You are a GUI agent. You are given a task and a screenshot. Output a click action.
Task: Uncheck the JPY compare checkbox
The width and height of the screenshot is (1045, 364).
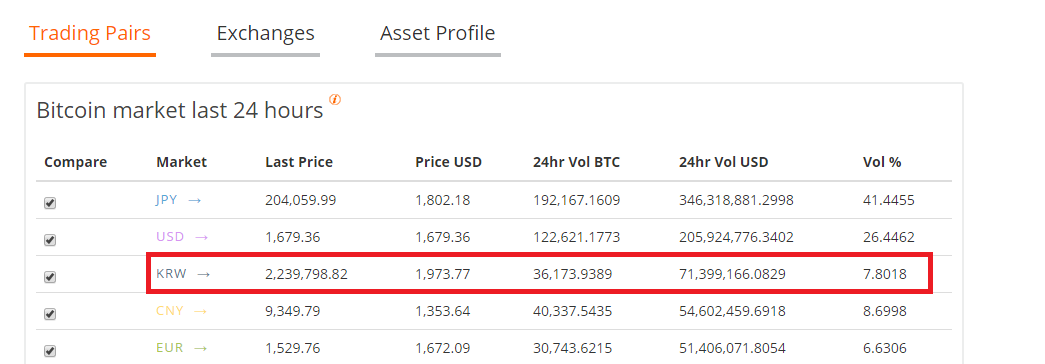click(x=50, y=203)
